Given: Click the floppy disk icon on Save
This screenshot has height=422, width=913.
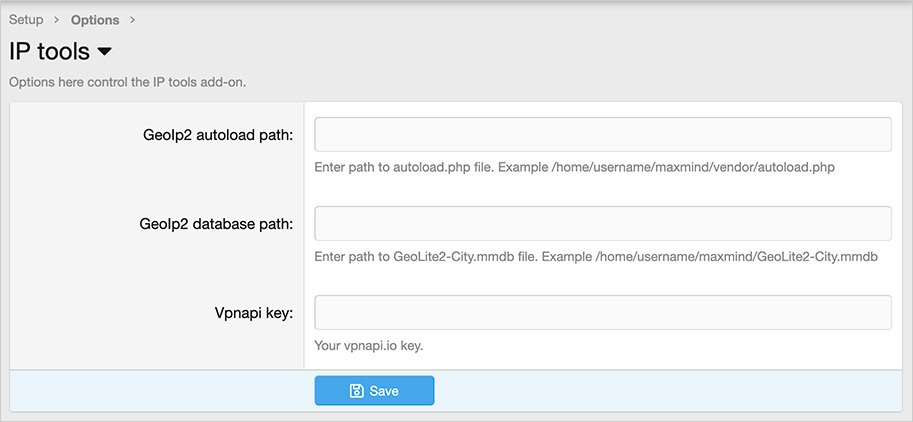Looking at the screenshot, I should coord(356,391).
